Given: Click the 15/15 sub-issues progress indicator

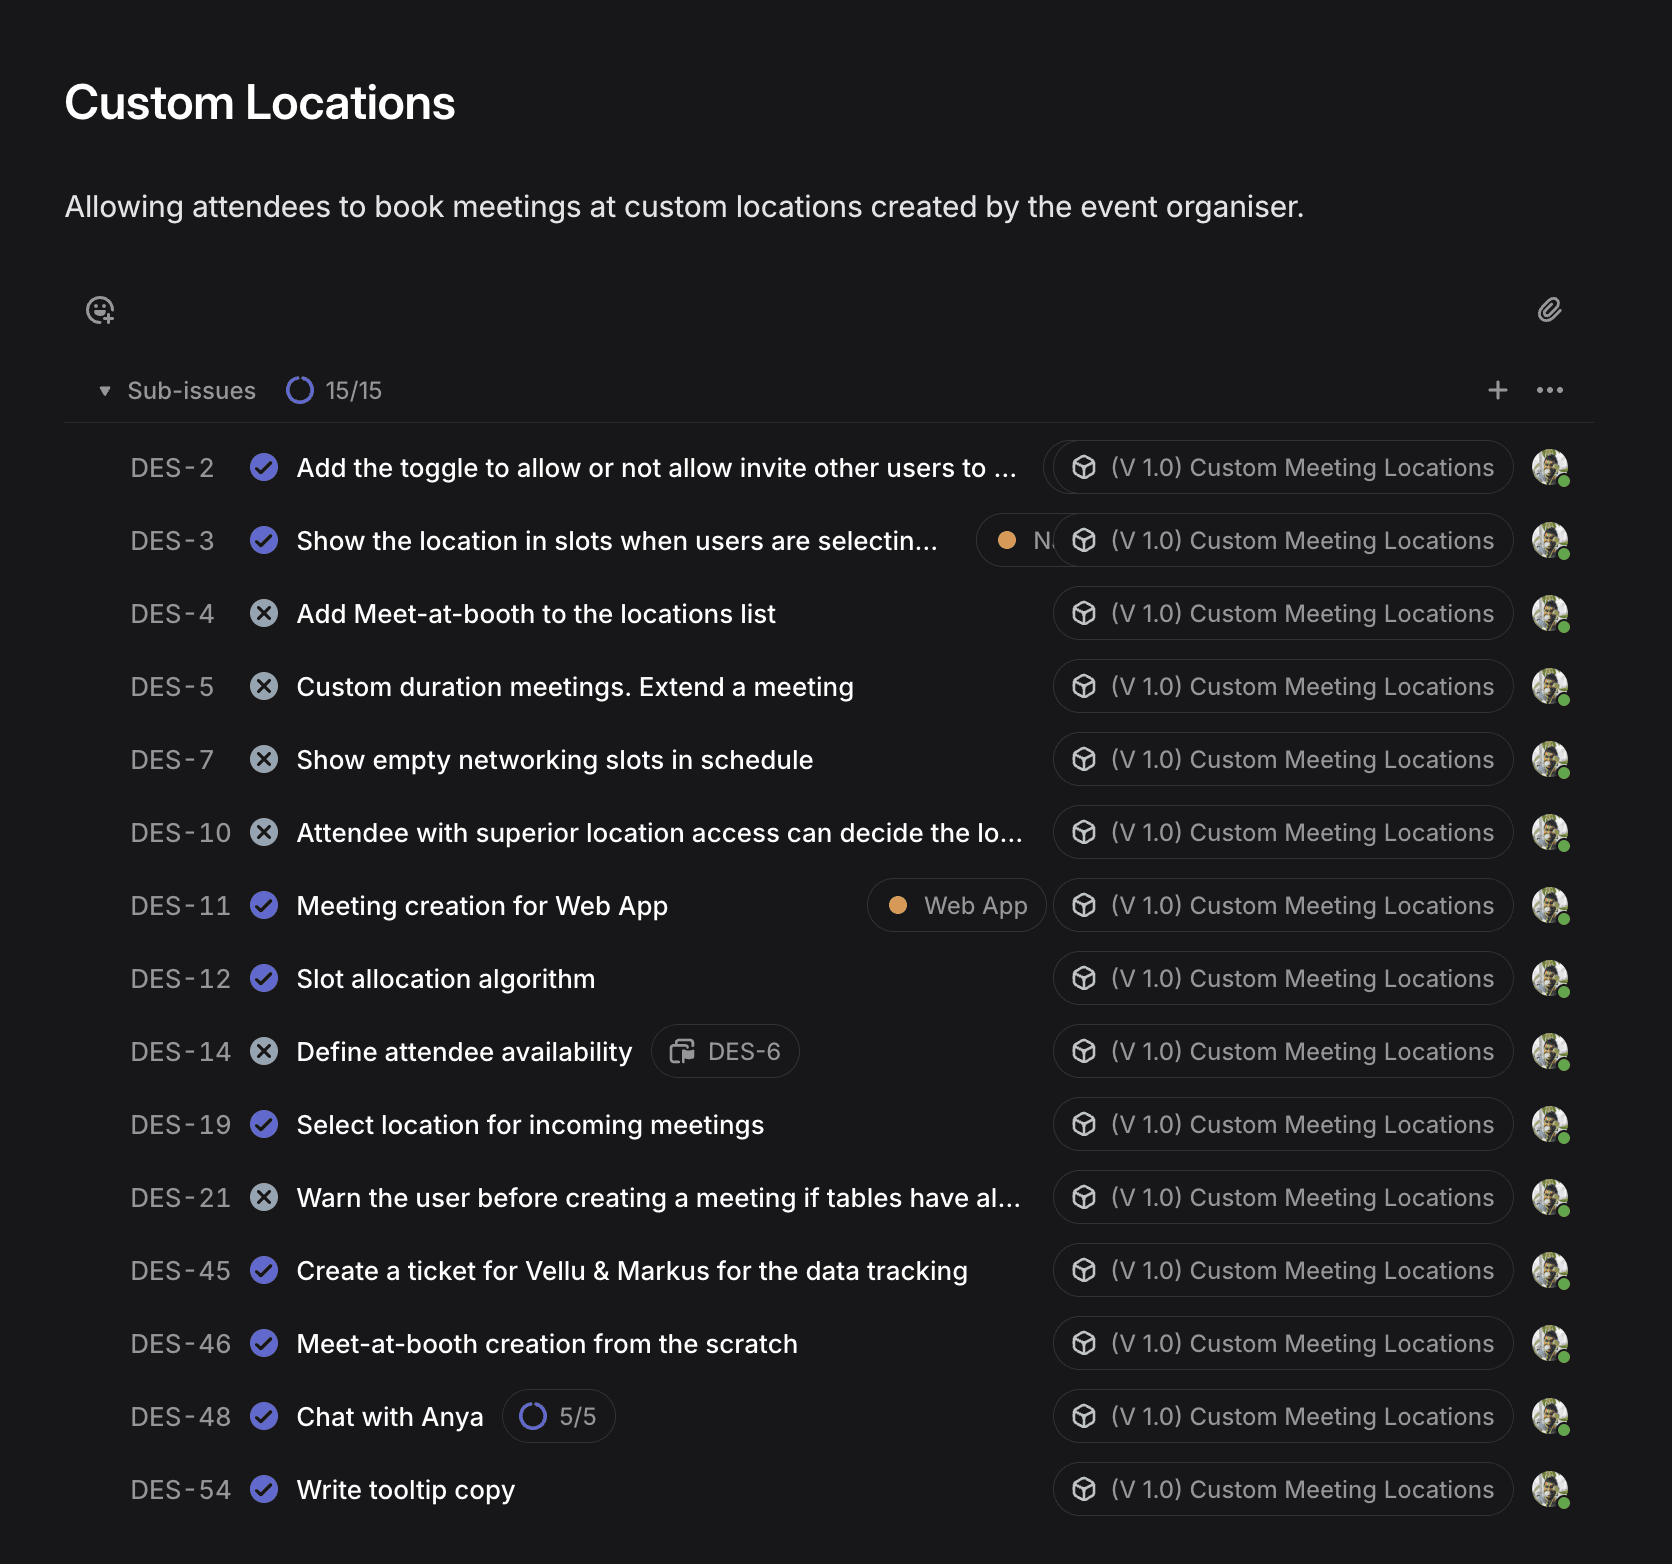Looking at the screenshot, I should point(334,390).
